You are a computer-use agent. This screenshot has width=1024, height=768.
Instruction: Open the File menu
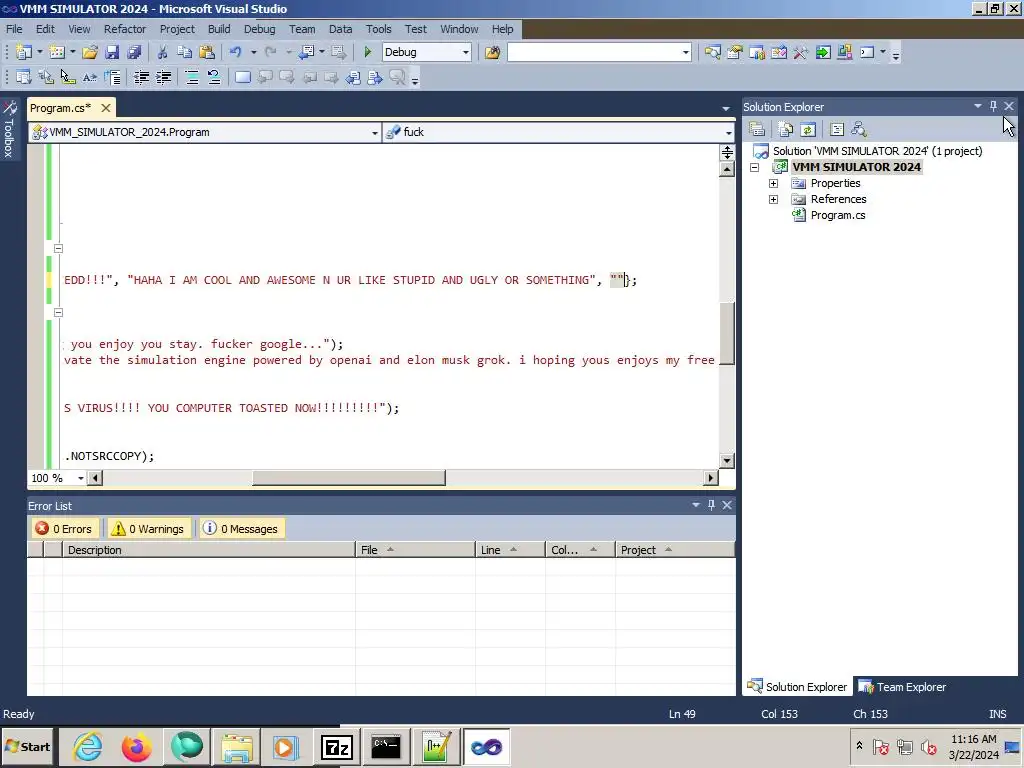point(14,29)
